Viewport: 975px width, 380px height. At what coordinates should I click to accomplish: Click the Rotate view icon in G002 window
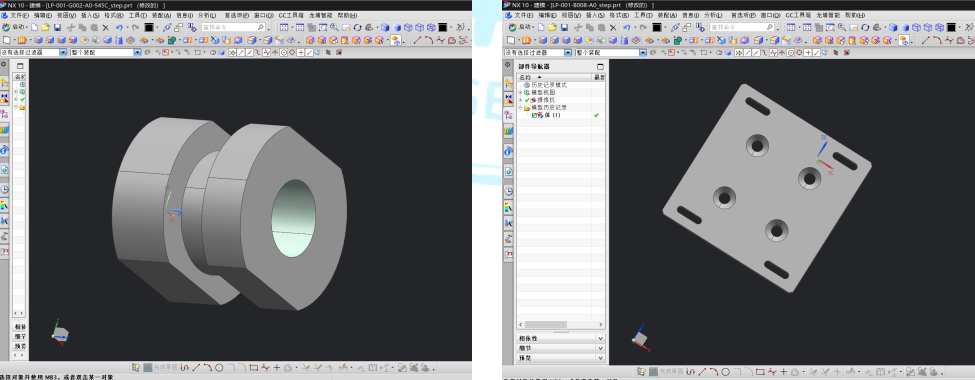click(358, 27)
